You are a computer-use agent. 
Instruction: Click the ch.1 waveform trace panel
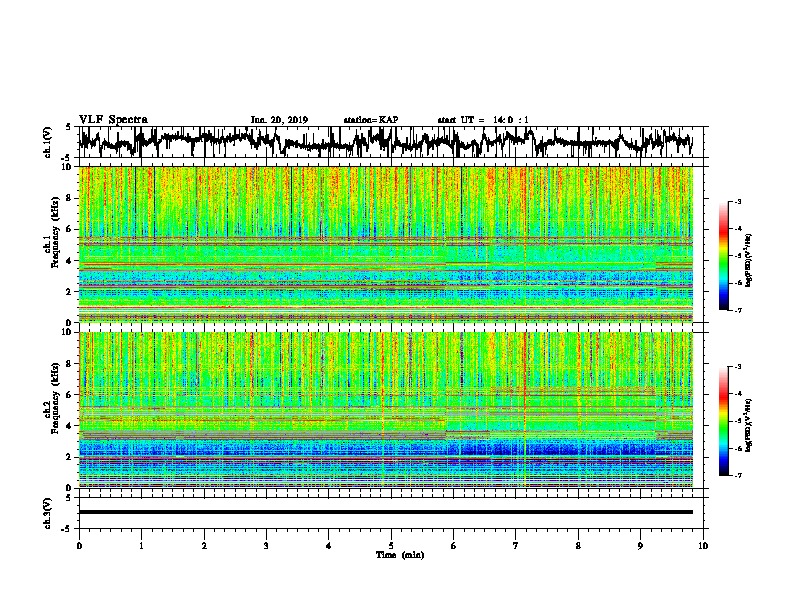pos(390,142)
